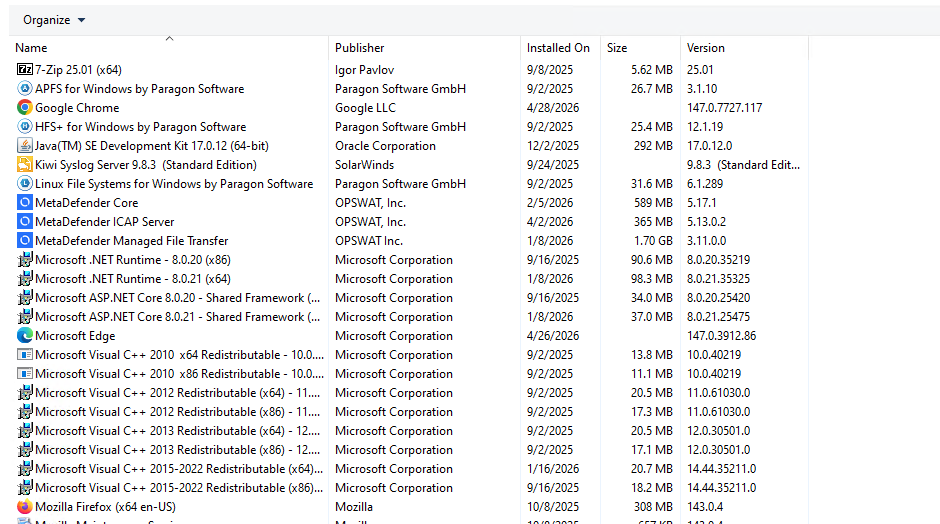Click the 292 MB size value
The image size is (940, 524).
tap(653, 146)
